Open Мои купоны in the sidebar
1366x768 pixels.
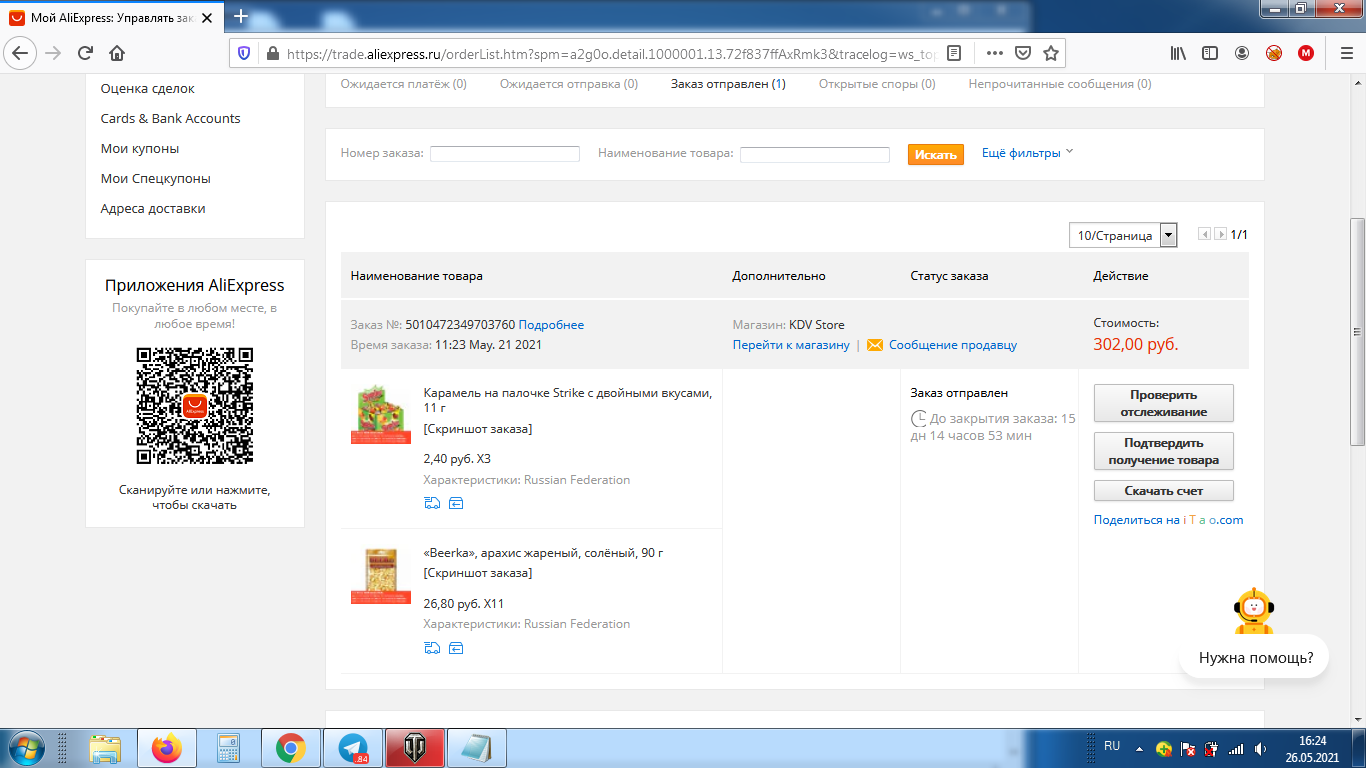coord(140,148)
